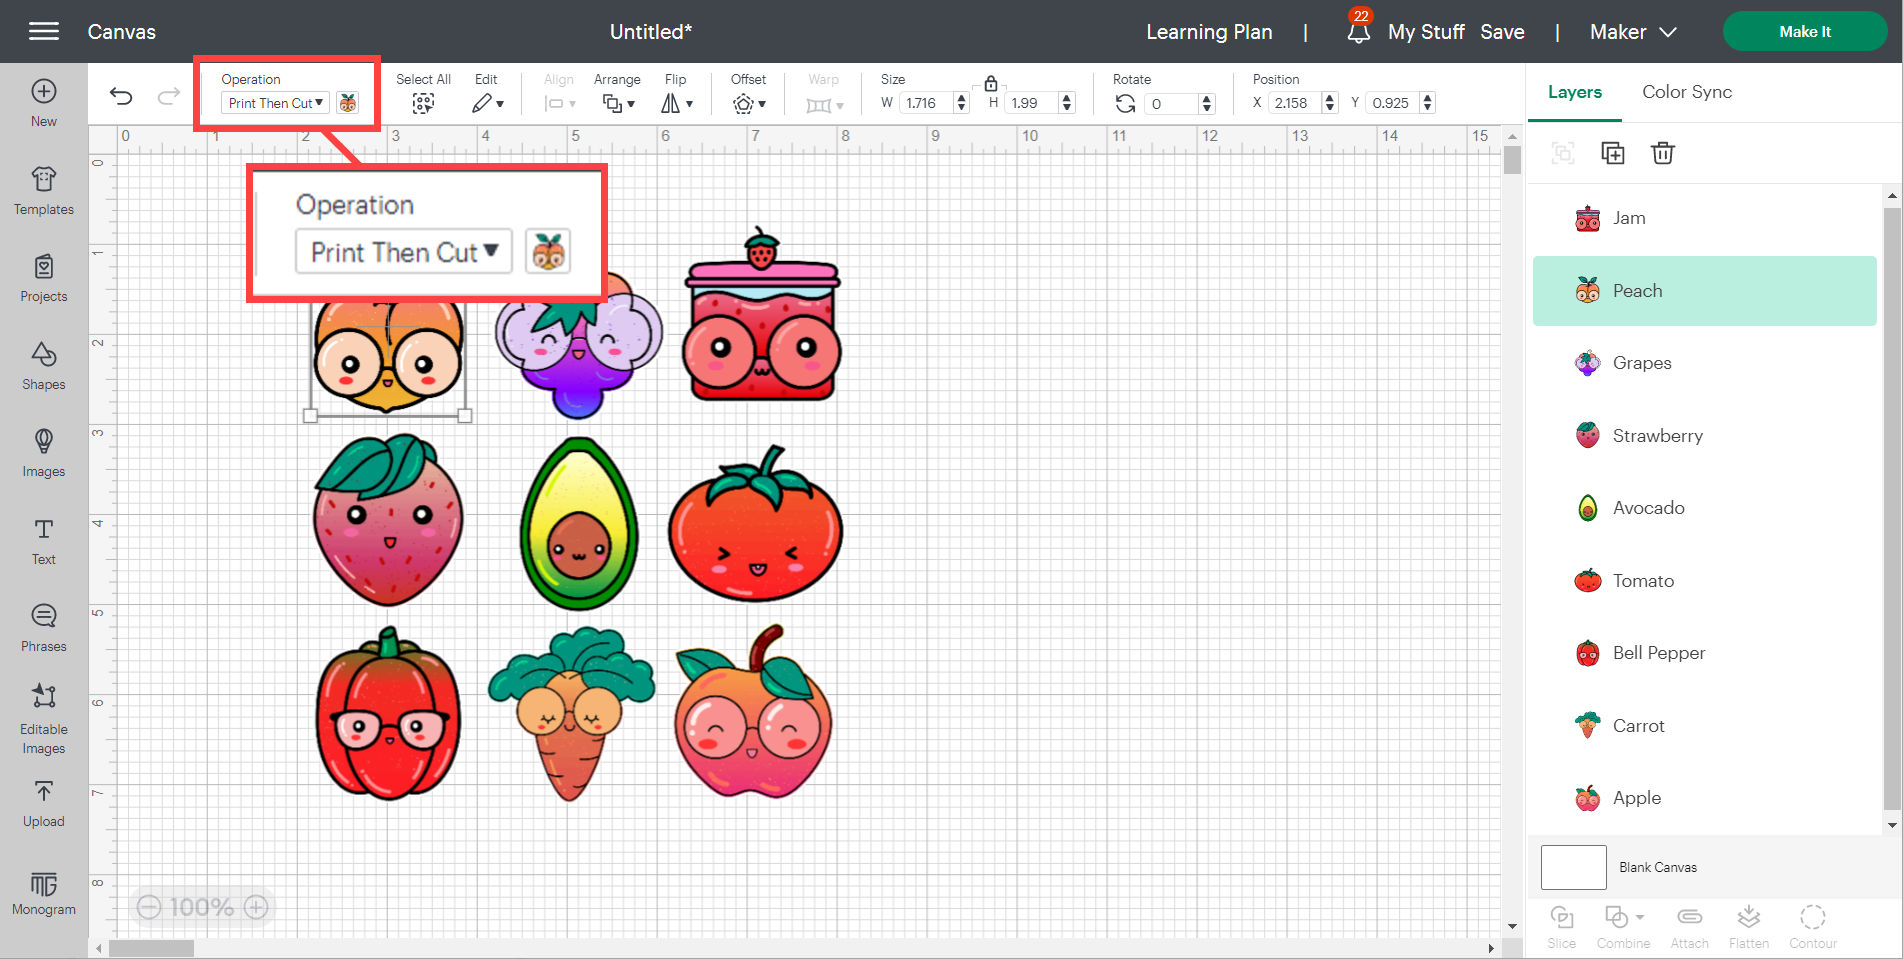The height and width of the screenshot is (959, 1903).
Task: Click the Undo icon
Action: pyautogui.click(x=121, y=95)
